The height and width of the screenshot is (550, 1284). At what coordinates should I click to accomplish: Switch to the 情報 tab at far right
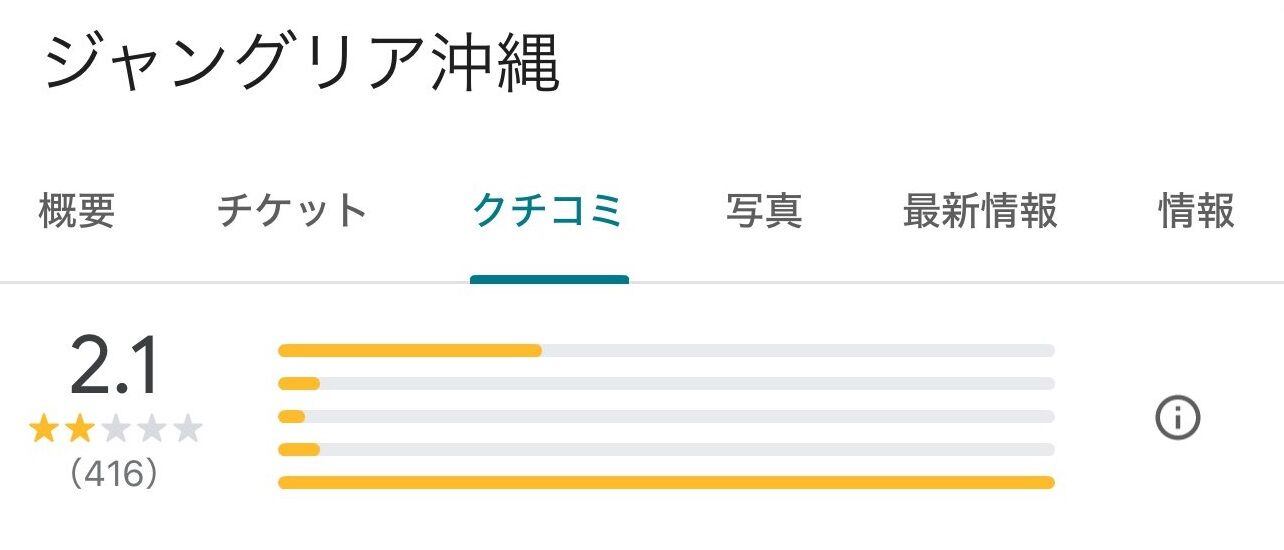(x=1196, y=212)
